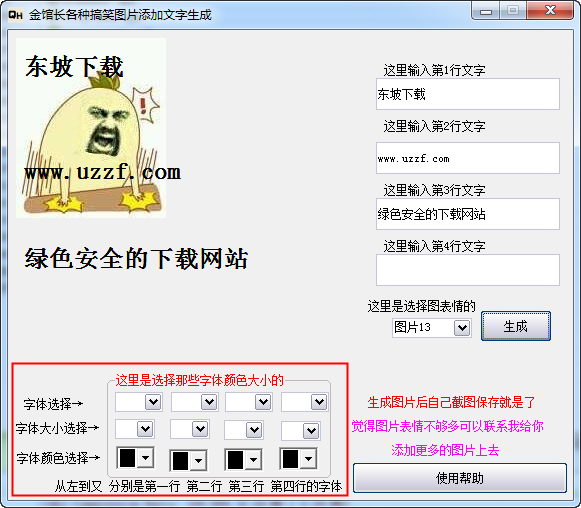
Task: Pick second-line font color black swatch
Action: 180,461
